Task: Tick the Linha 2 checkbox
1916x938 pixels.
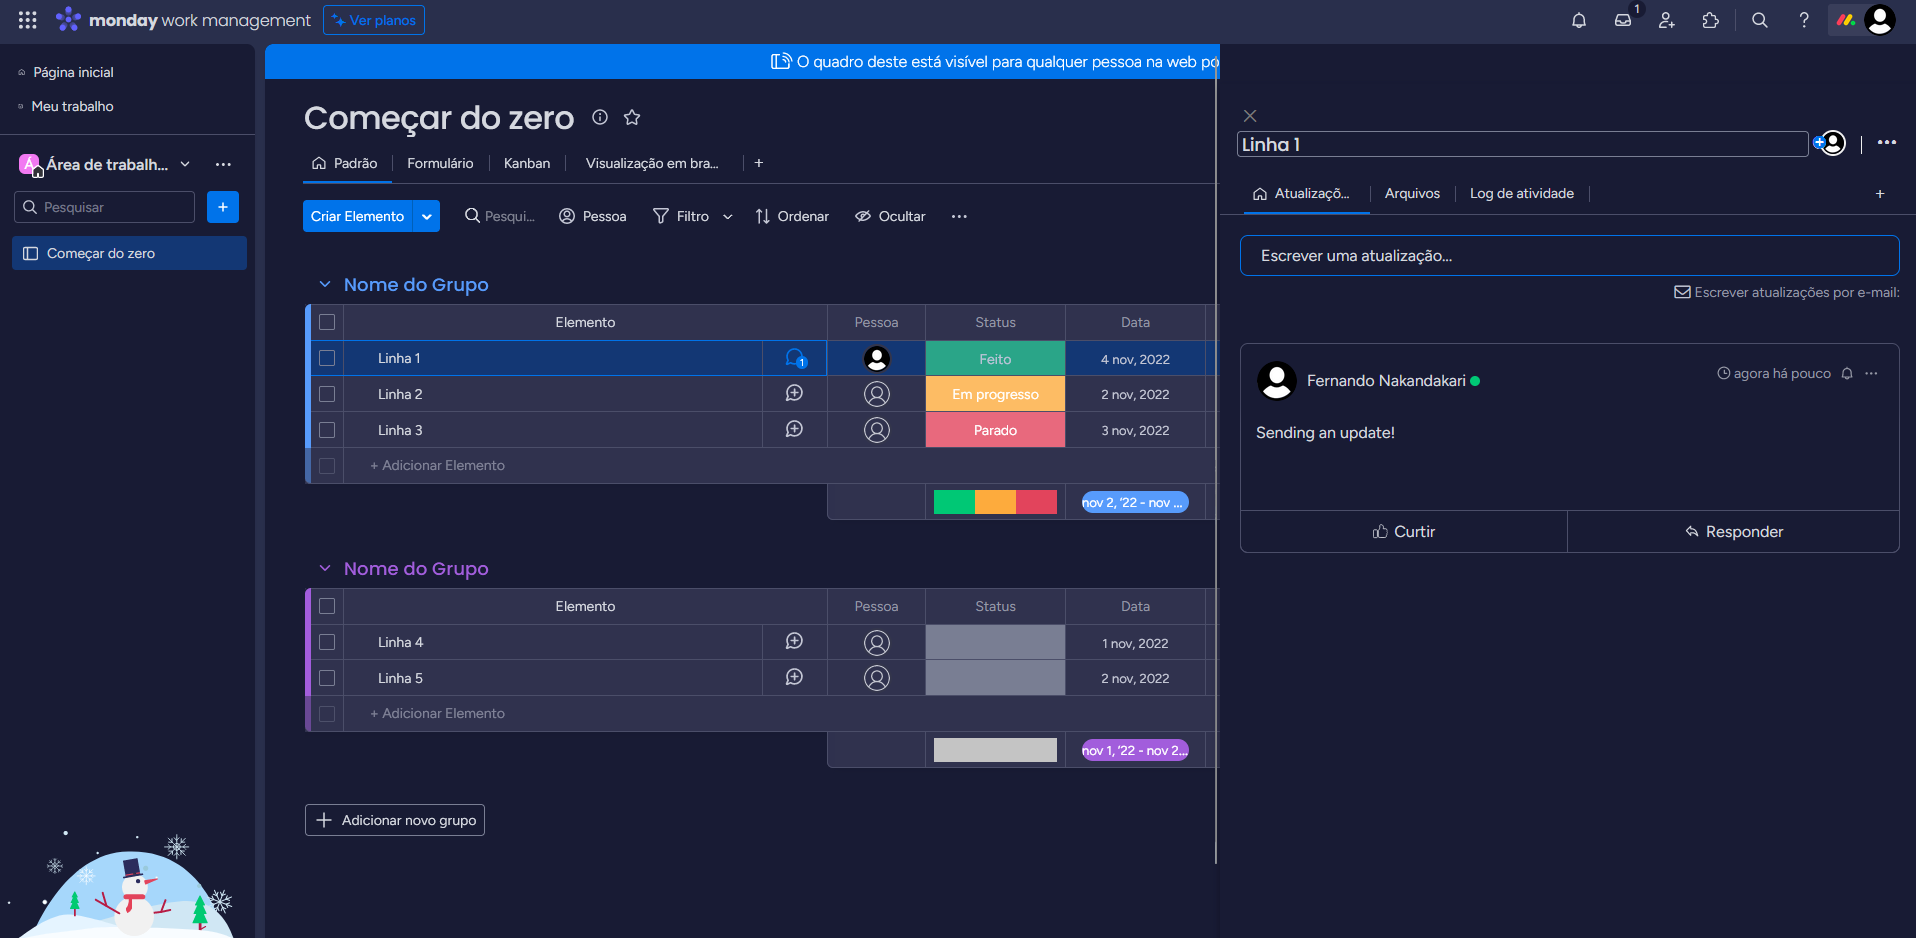Action: 327,394
